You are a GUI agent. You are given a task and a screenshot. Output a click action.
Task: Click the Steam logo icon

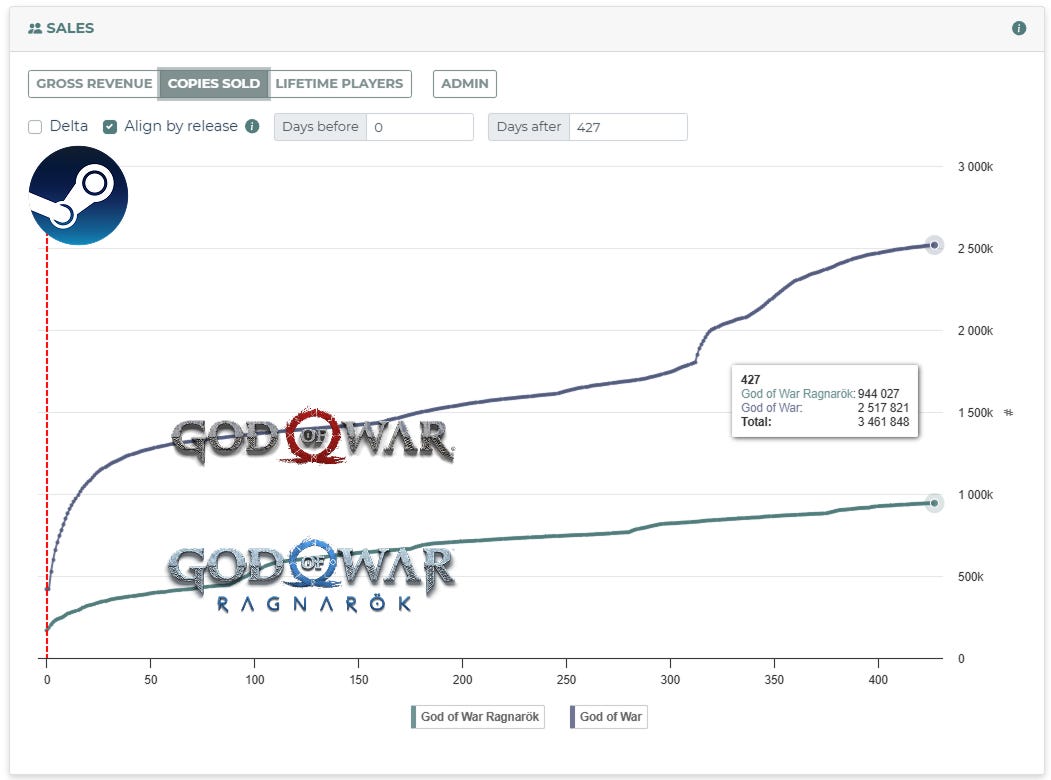[76, 195]
